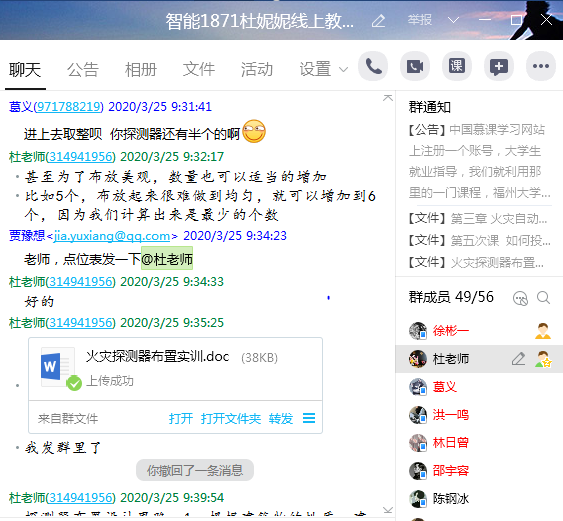Open the more options ellipsis button
The height and width of the screenshot is (521, 563).
pos(541,66)
